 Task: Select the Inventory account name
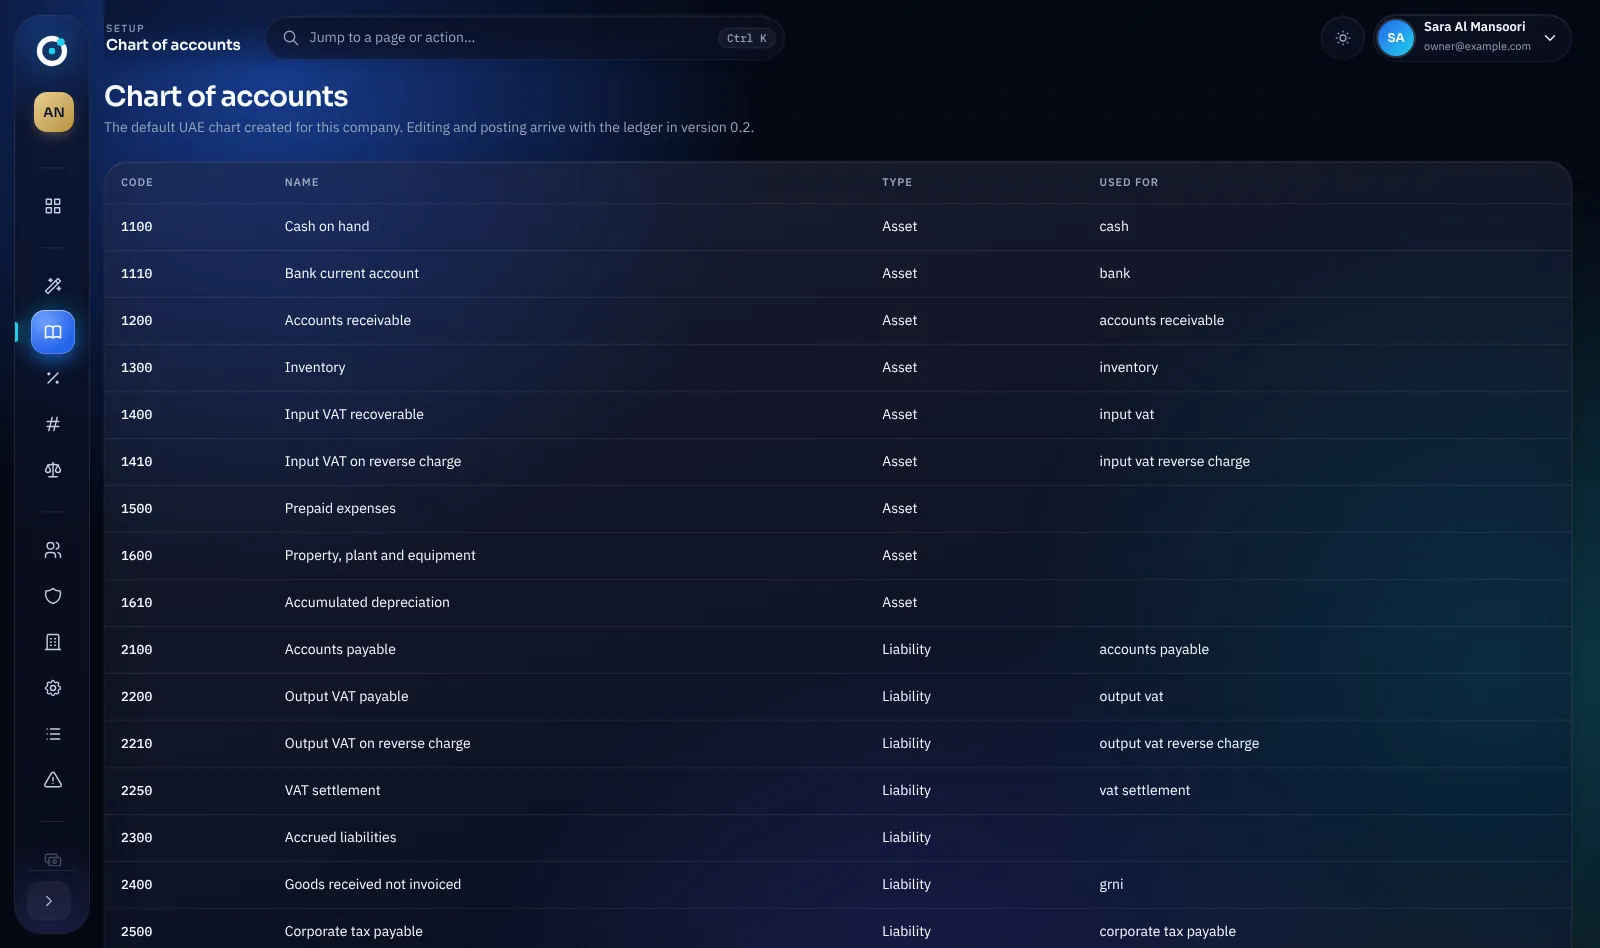tap(315, 368)
